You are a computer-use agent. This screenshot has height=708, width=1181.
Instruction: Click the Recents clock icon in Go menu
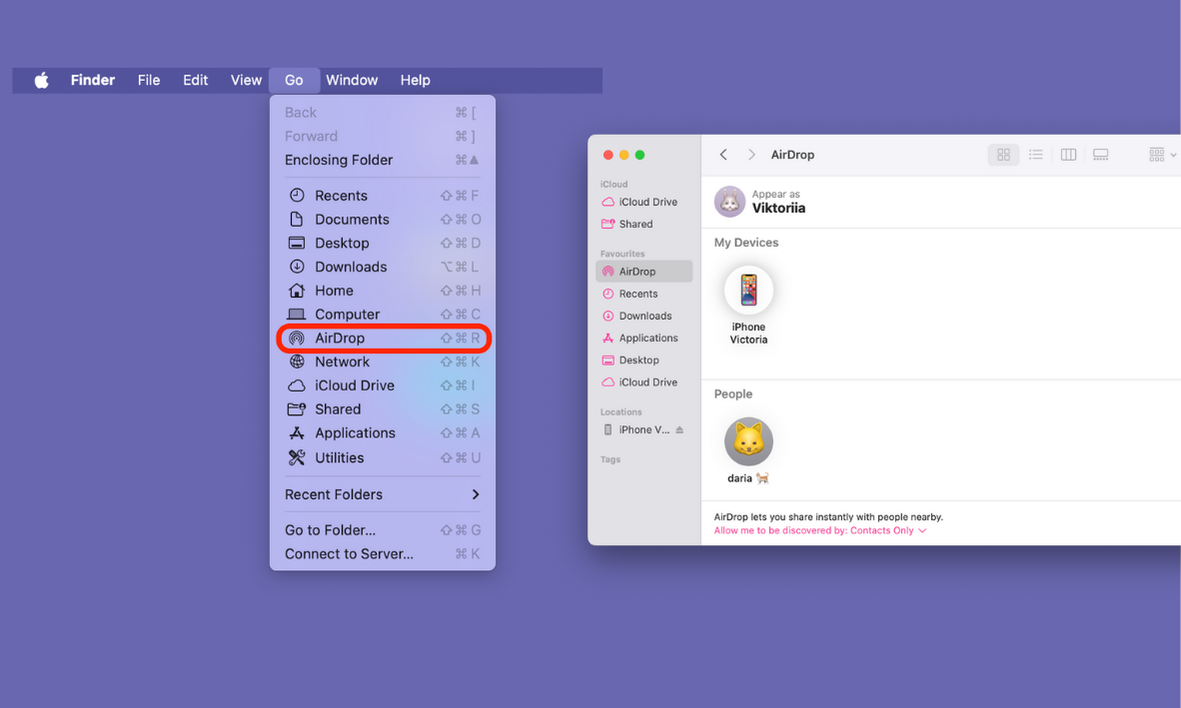click(x=297, y=195)
